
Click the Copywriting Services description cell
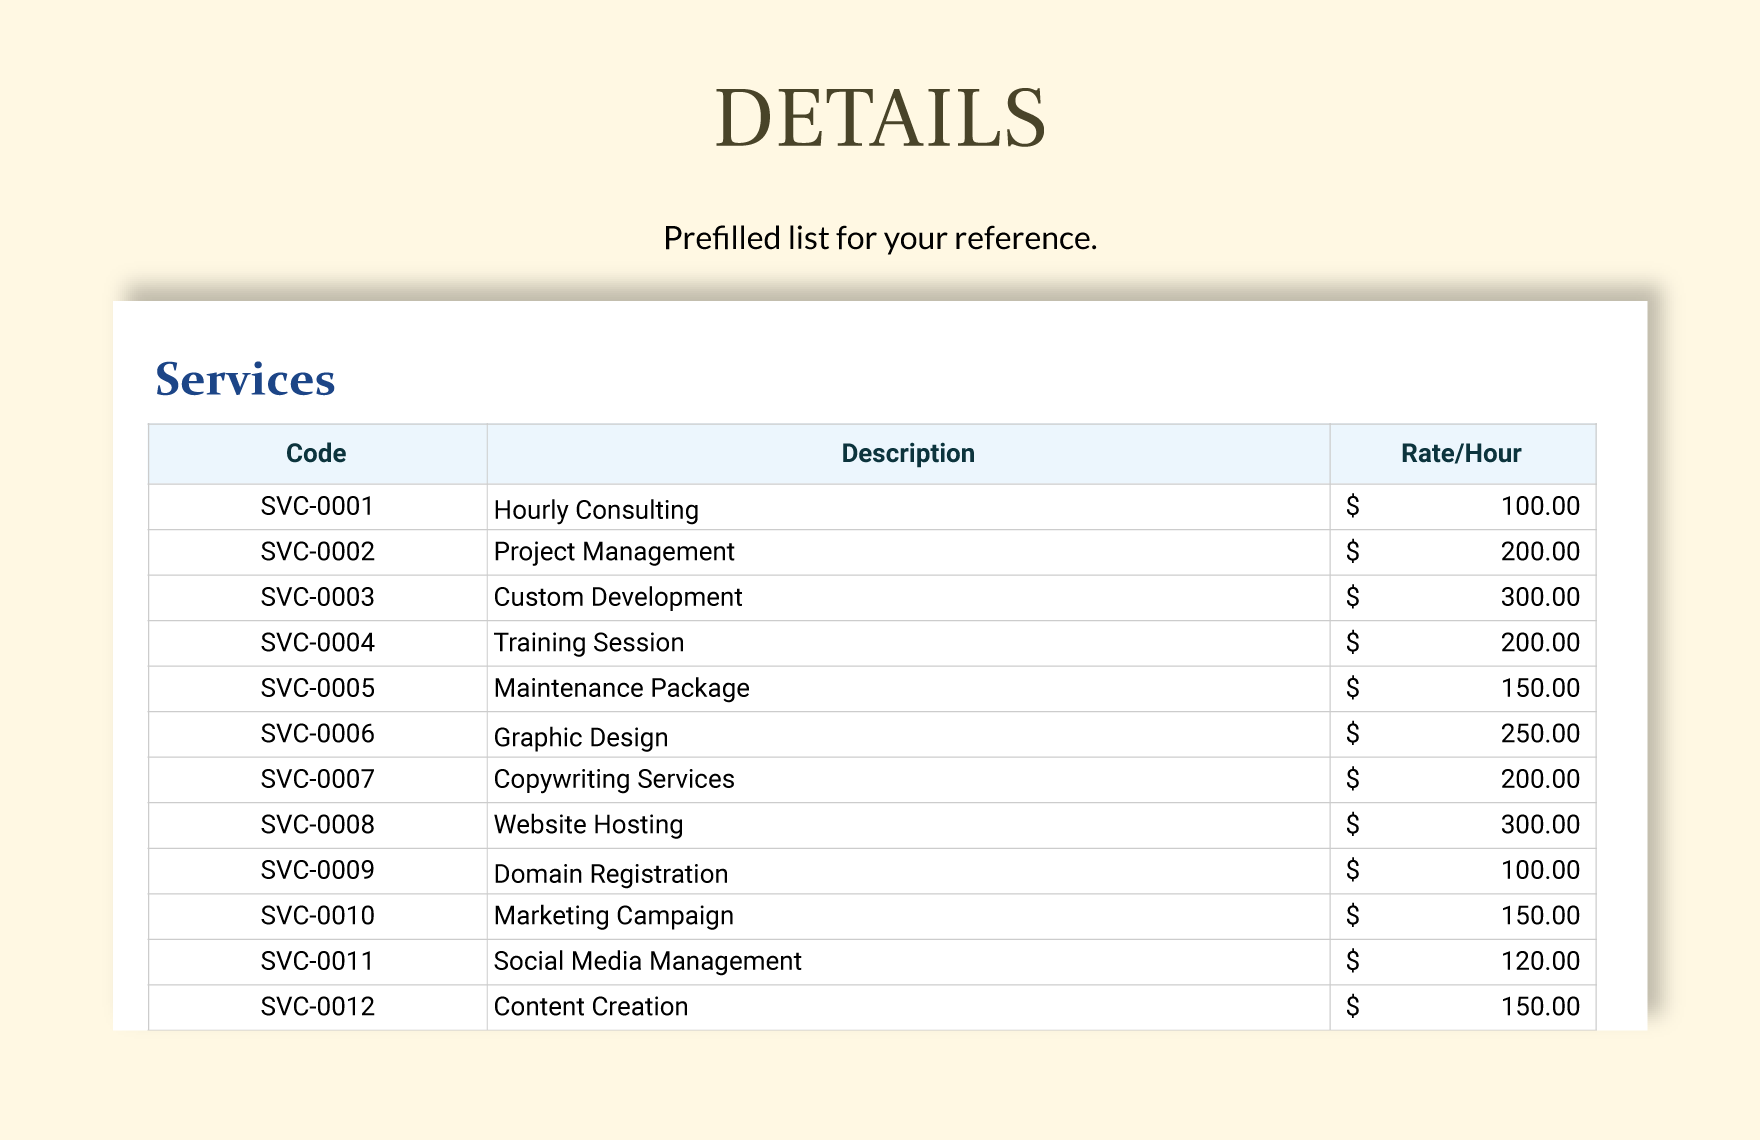(614, 779)
